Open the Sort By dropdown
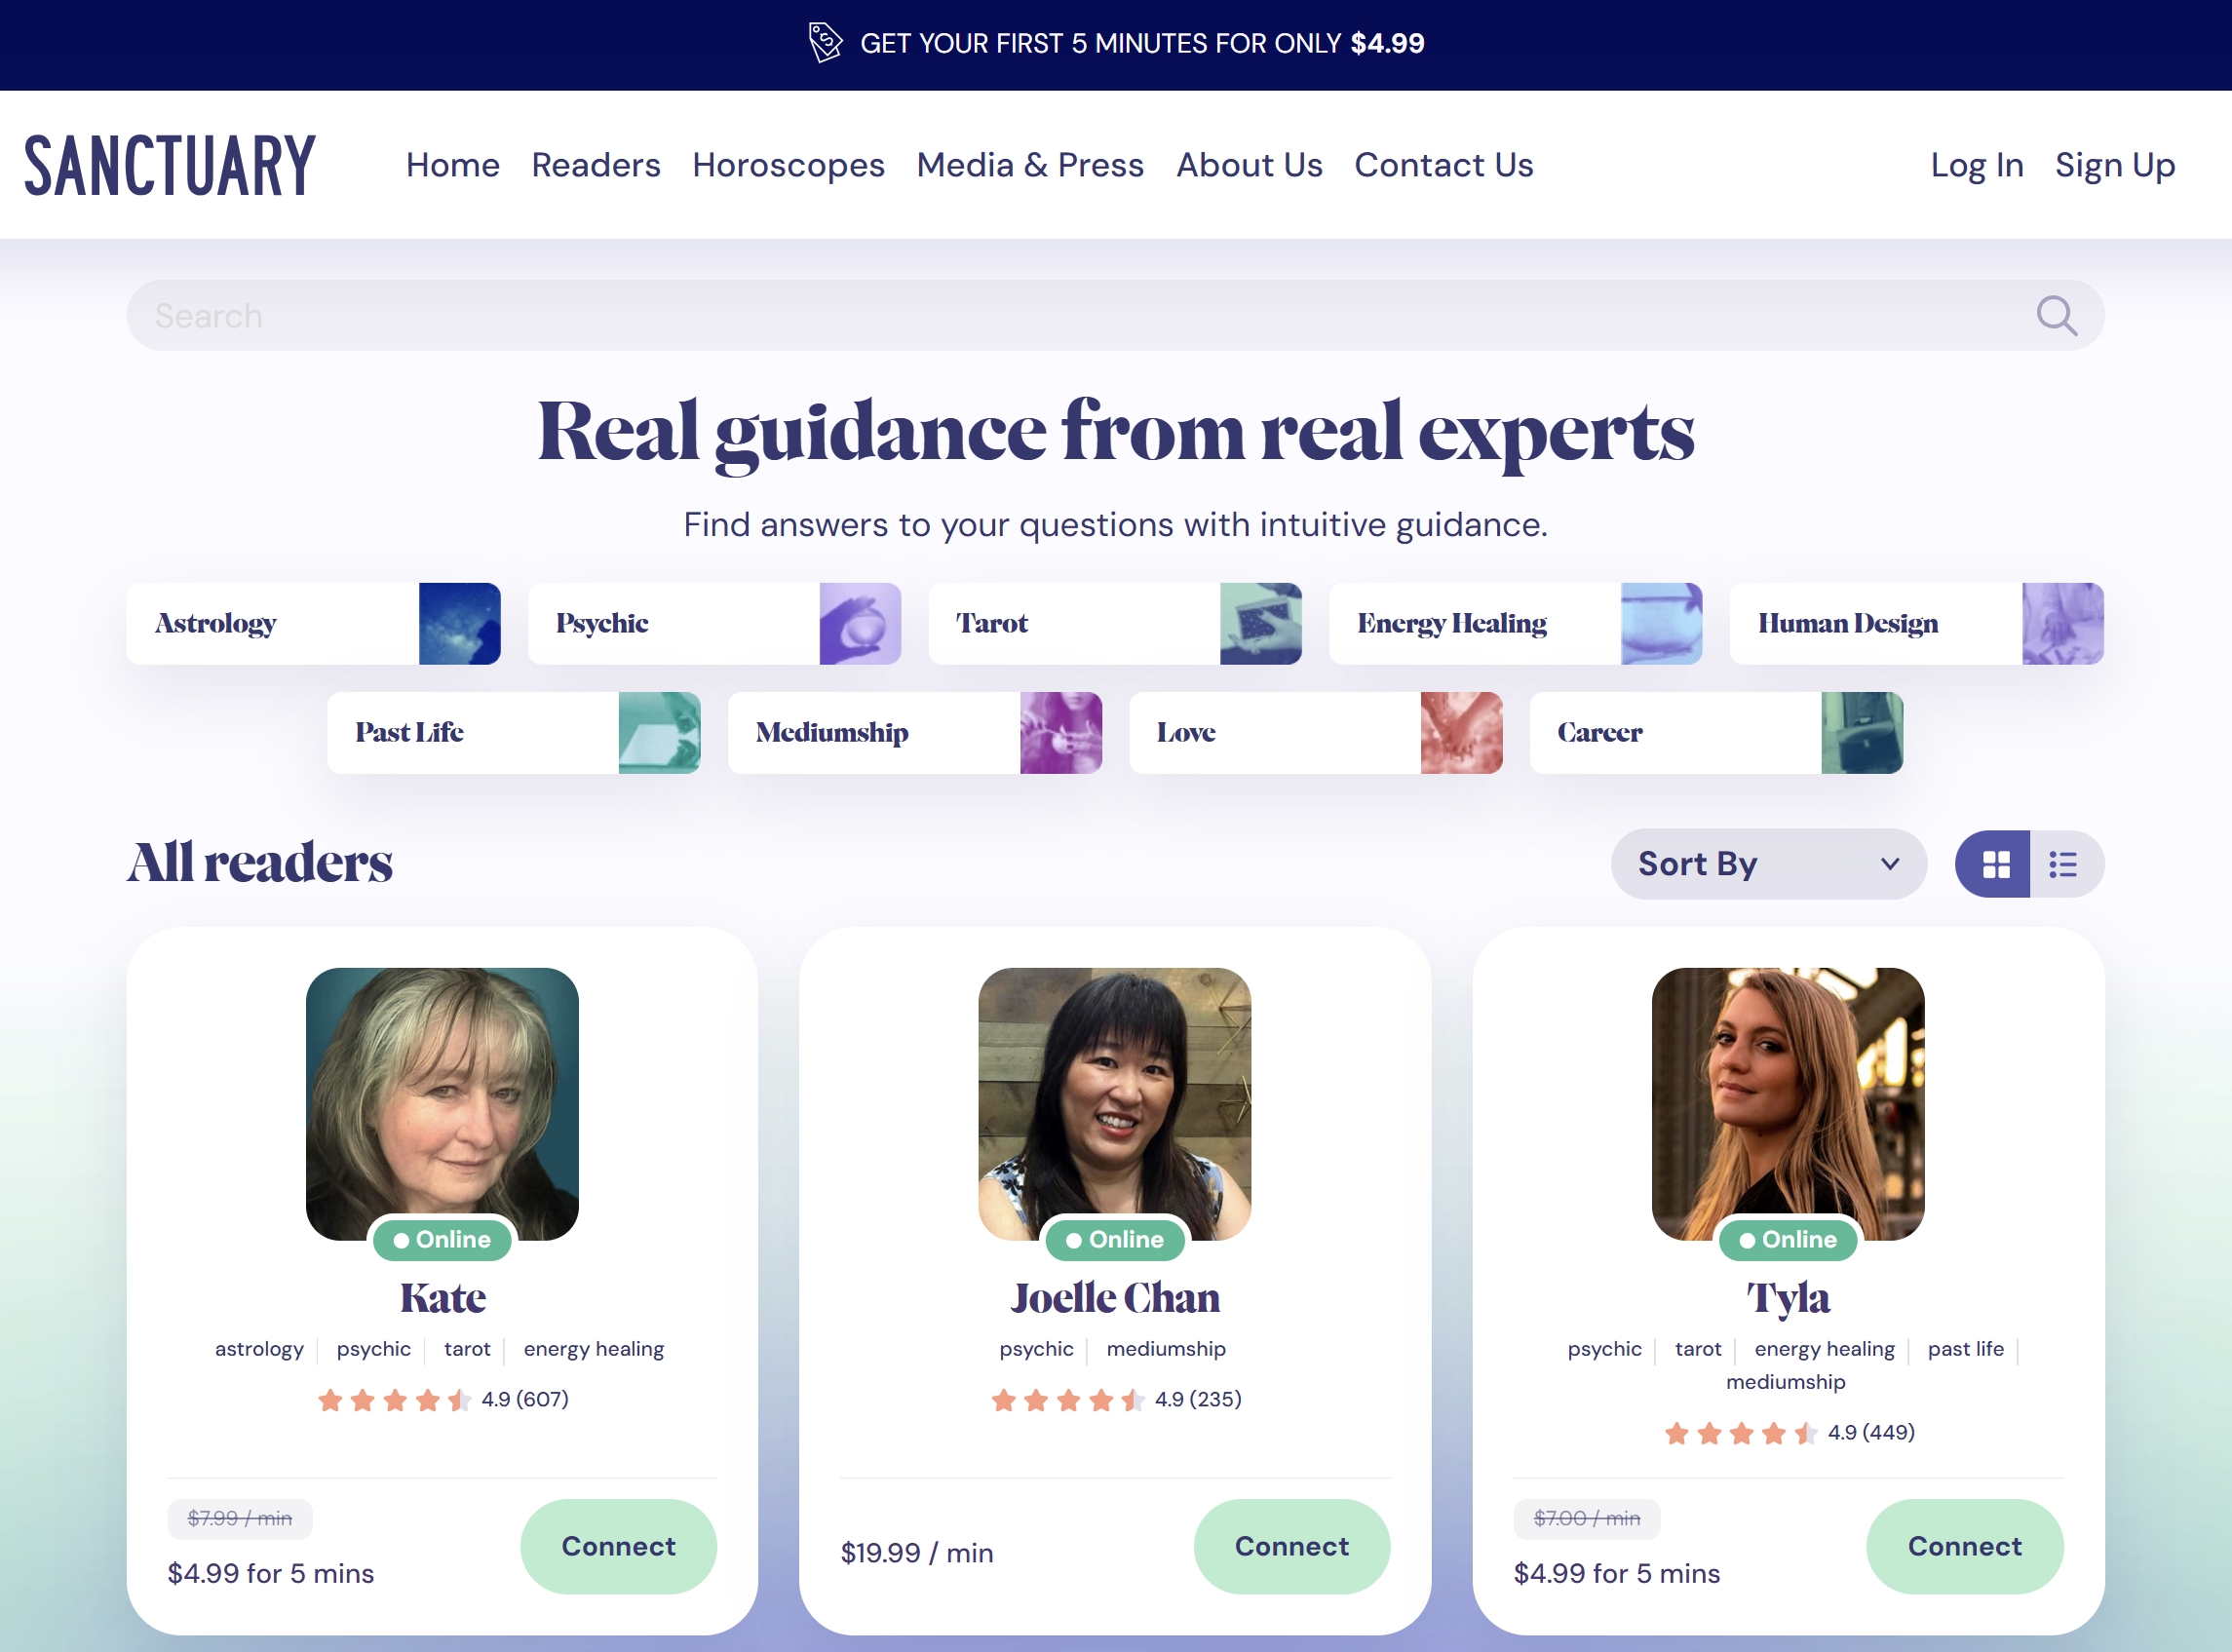Viewport: 2232px width, 1652px height. 1768,864
